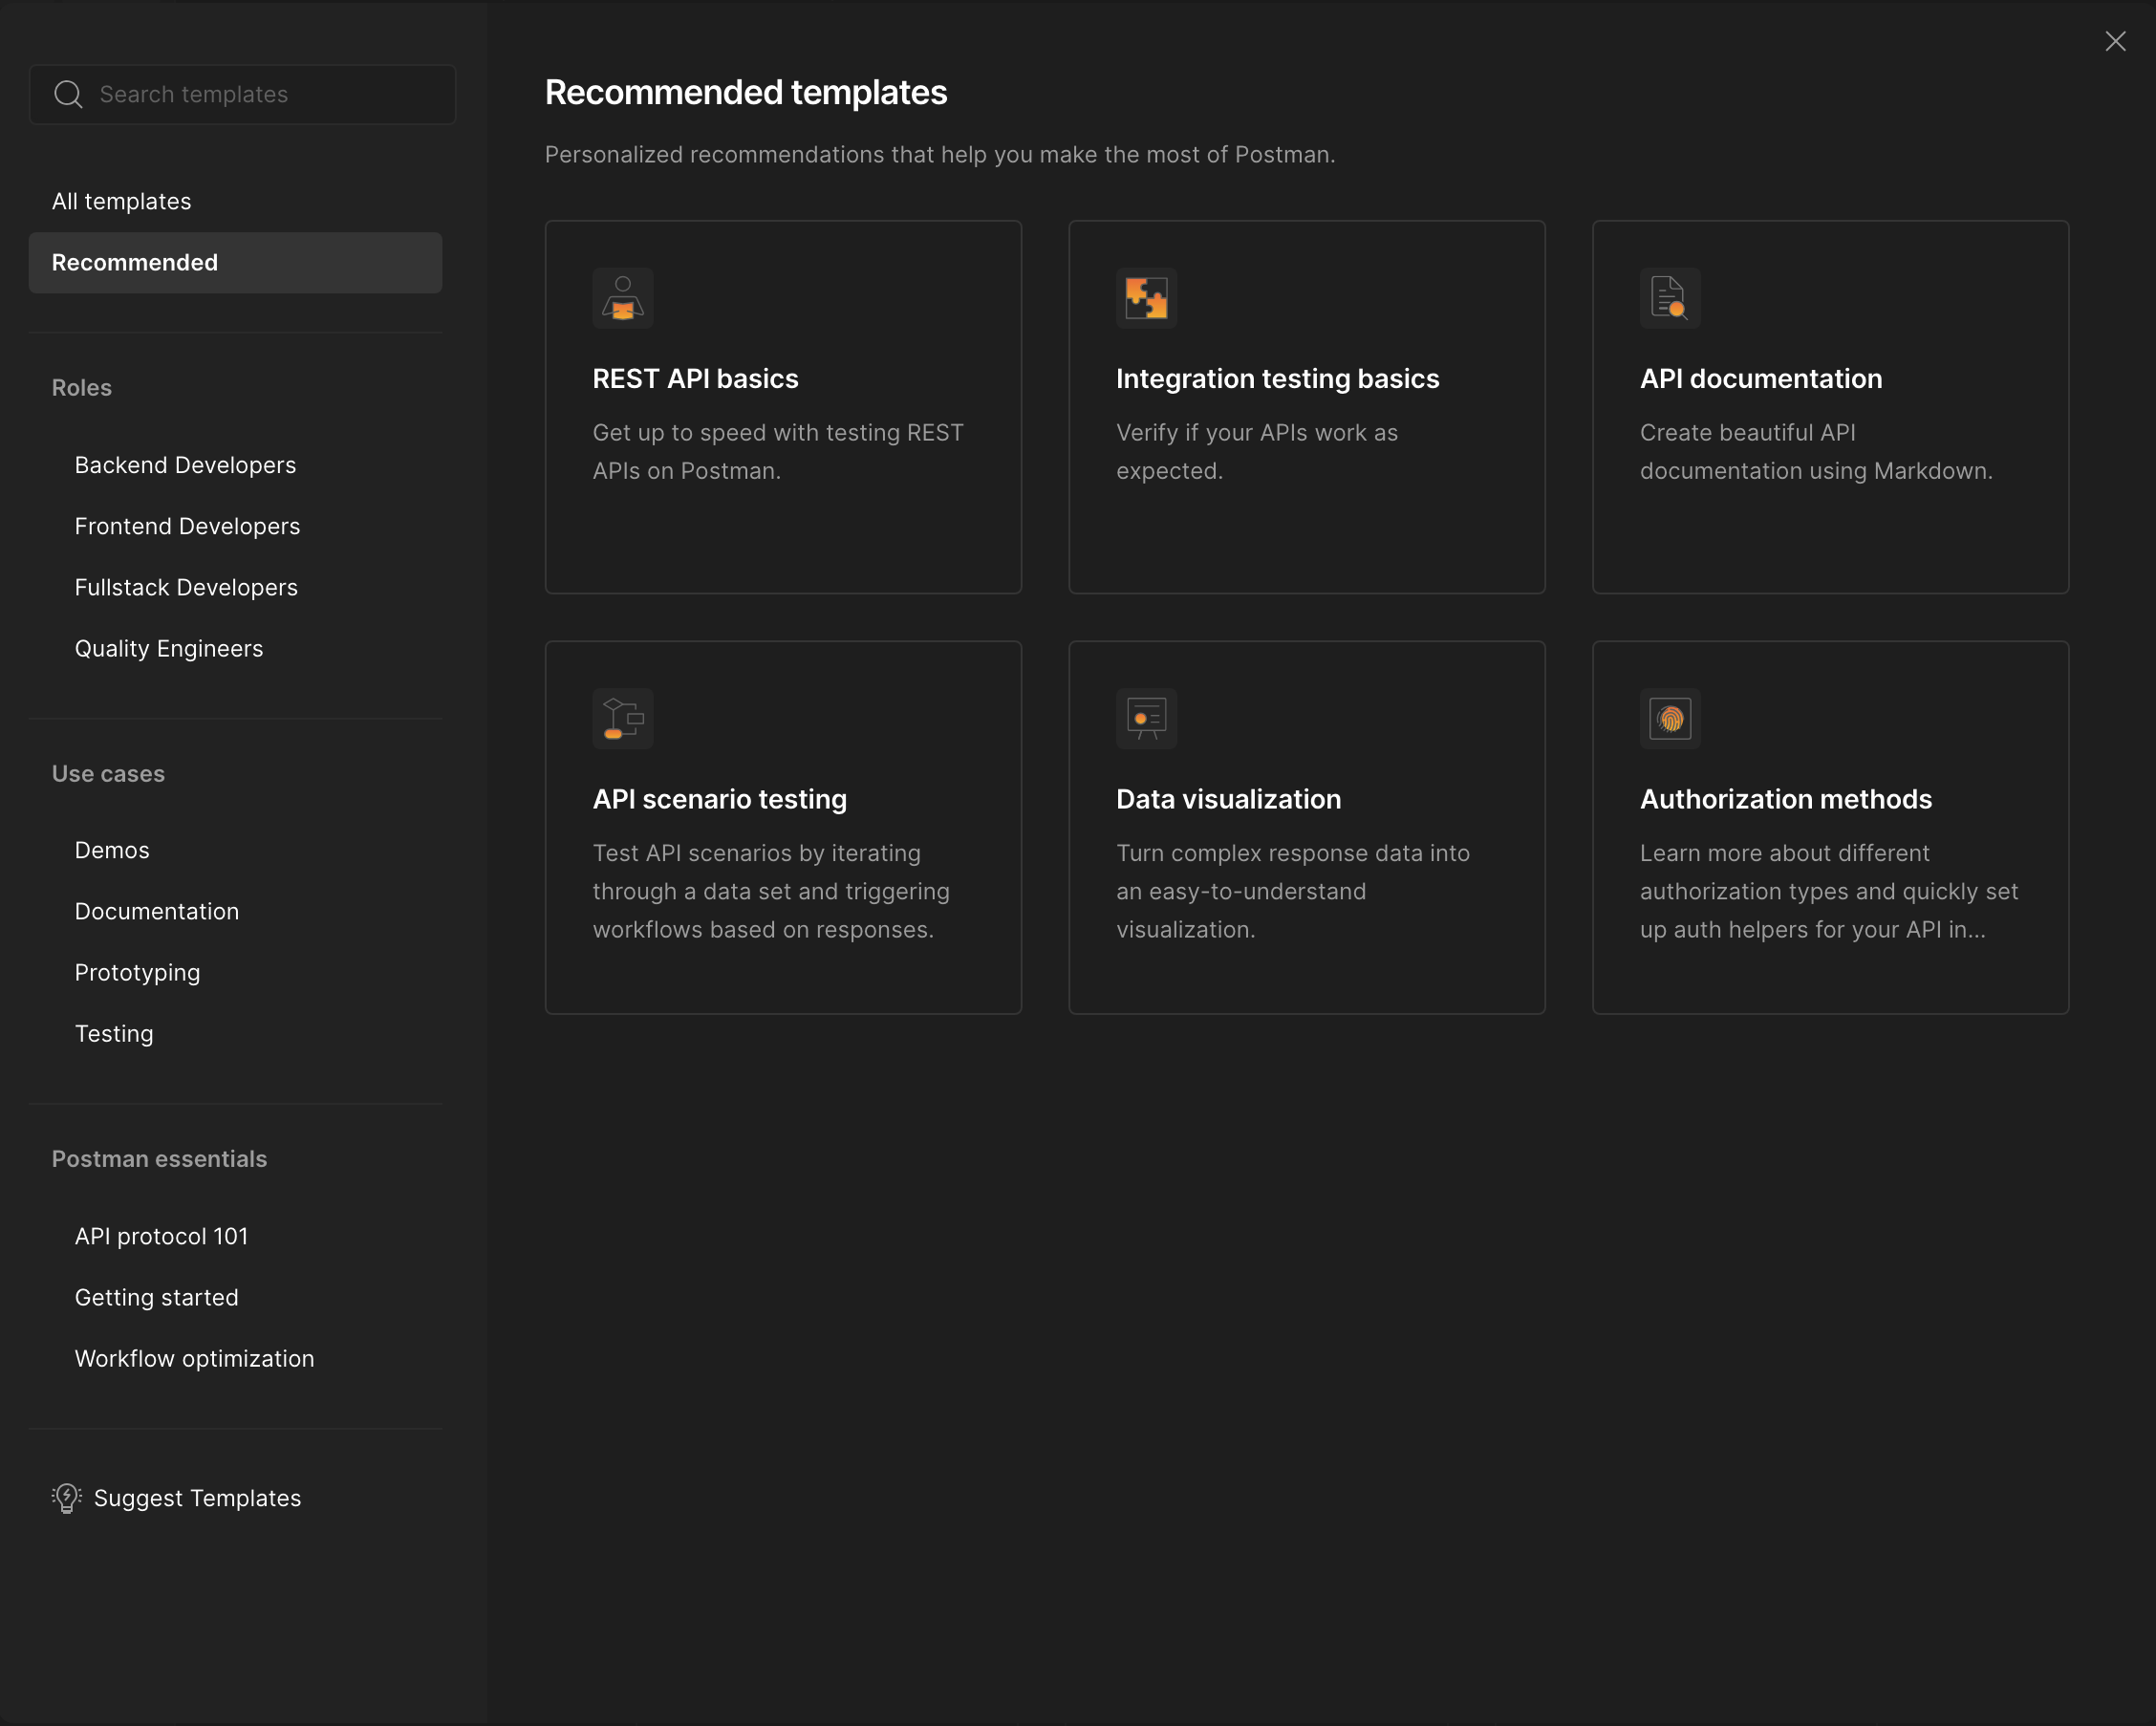Select the Recommended category
The height and width of the screenshot is (1726, 2156).
(235, 262)
